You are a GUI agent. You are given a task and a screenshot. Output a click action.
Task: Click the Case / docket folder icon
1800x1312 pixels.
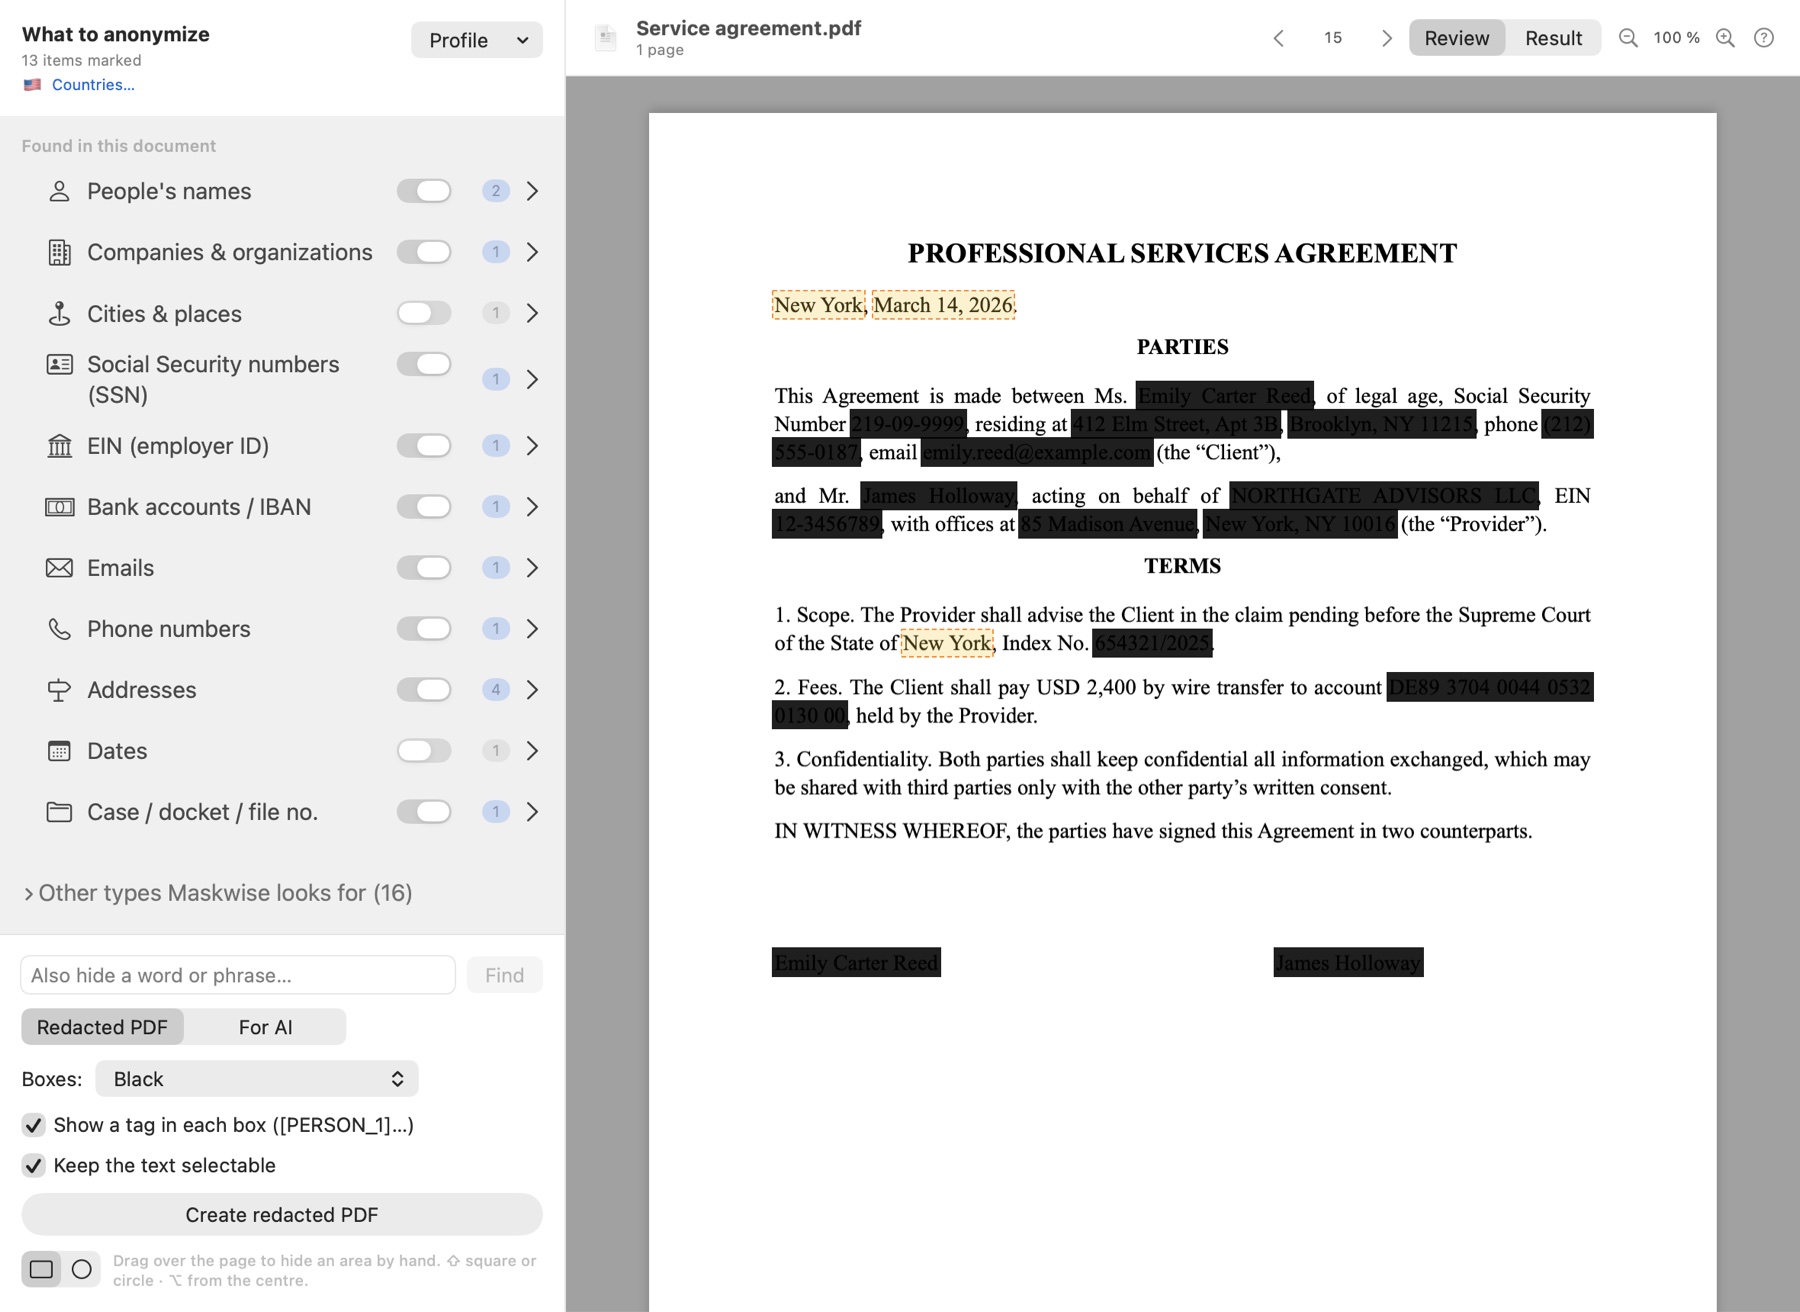click(59, 812)
